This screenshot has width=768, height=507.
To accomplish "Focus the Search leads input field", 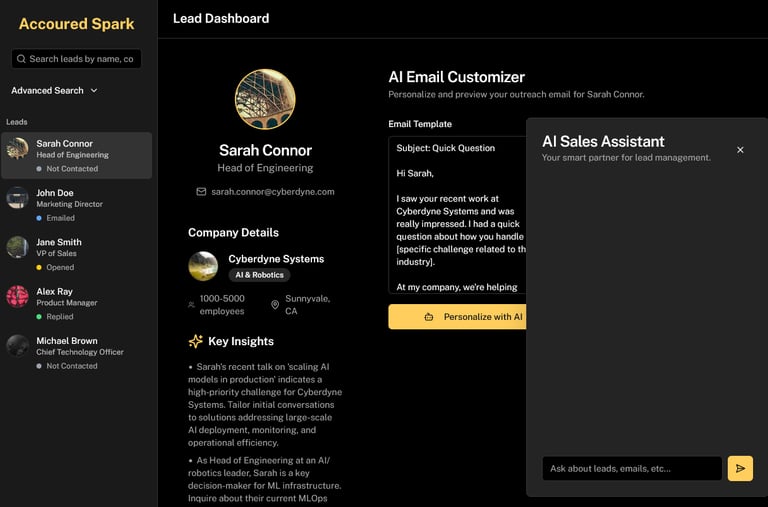I will click(x=76, y=59).
